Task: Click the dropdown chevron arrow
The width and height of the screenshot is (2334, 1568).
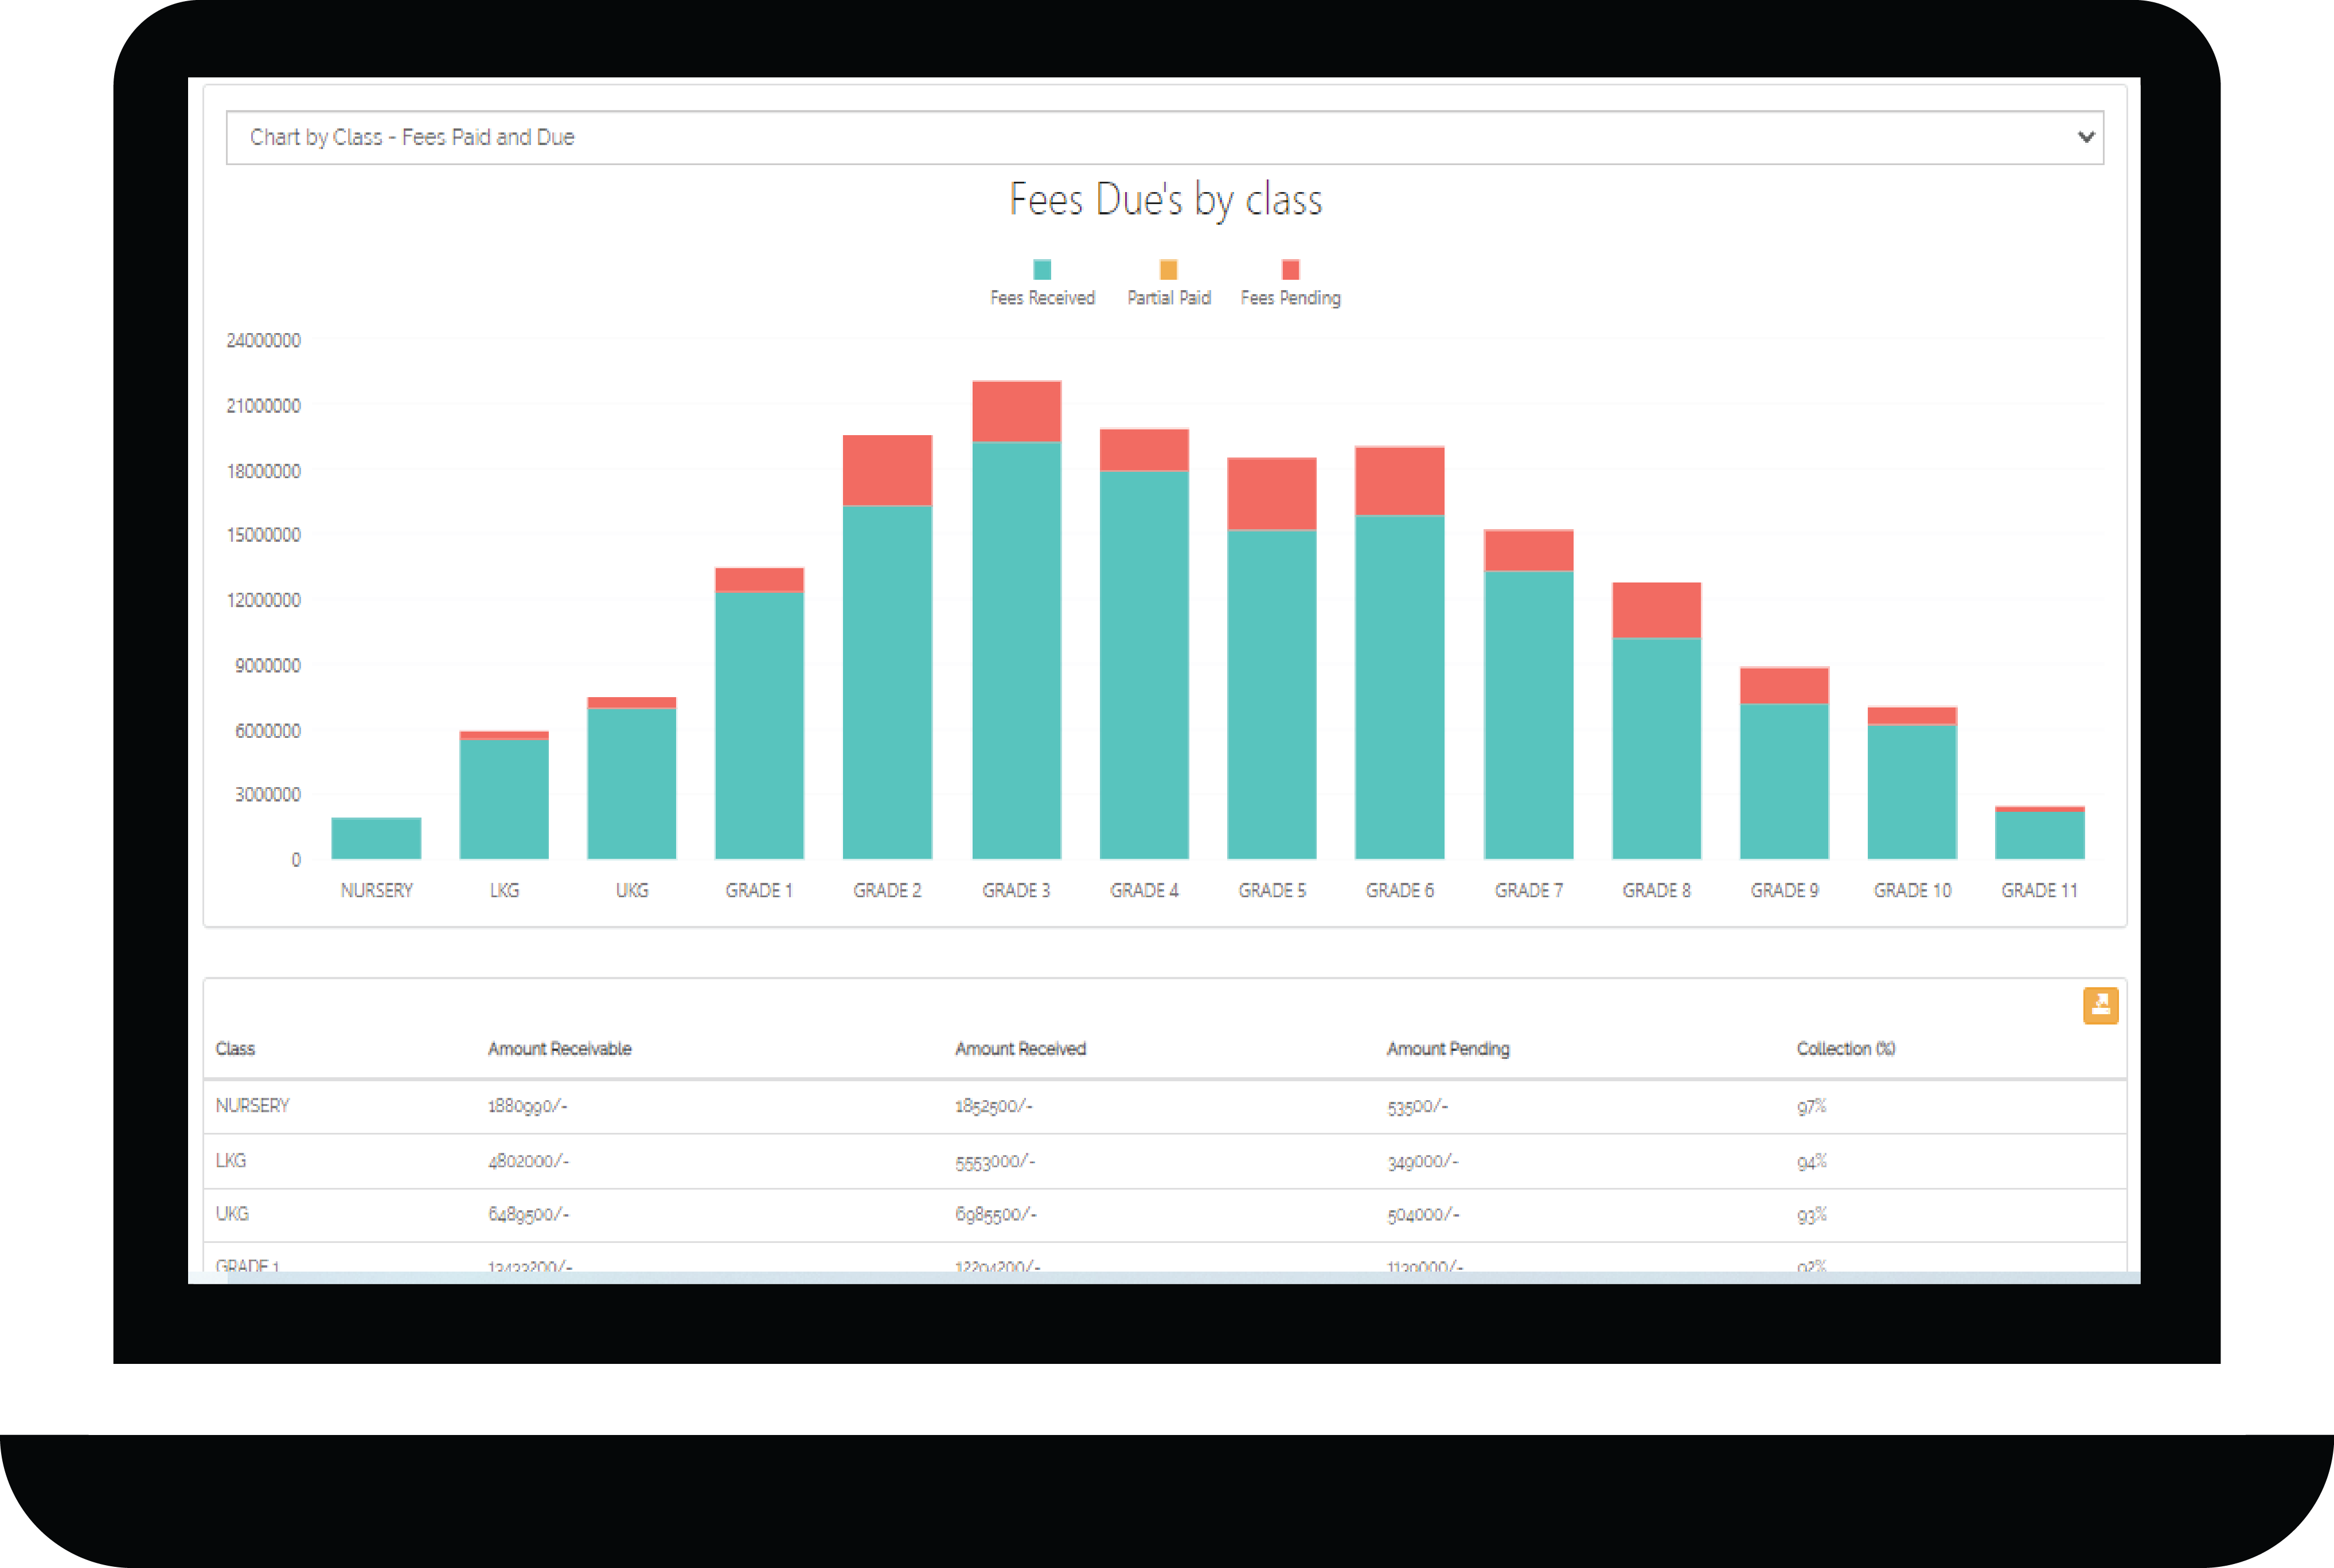Action: coord(2086,137)
